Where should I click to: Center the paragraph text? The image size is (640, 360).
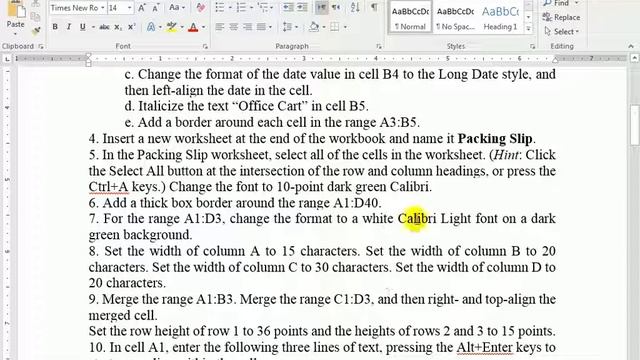233,27
